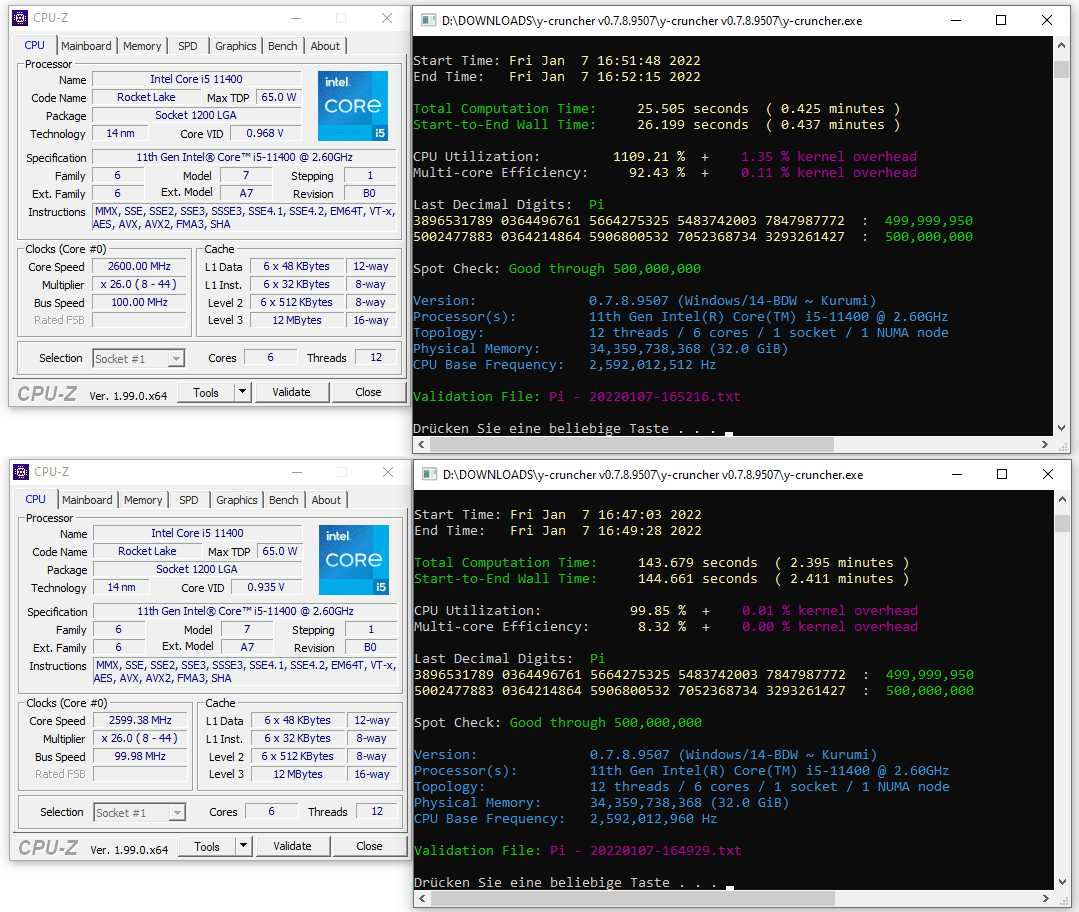
Task: Click Validate button in lower CPU-Z
Action: pyautogui.click(x=292, y=846)
